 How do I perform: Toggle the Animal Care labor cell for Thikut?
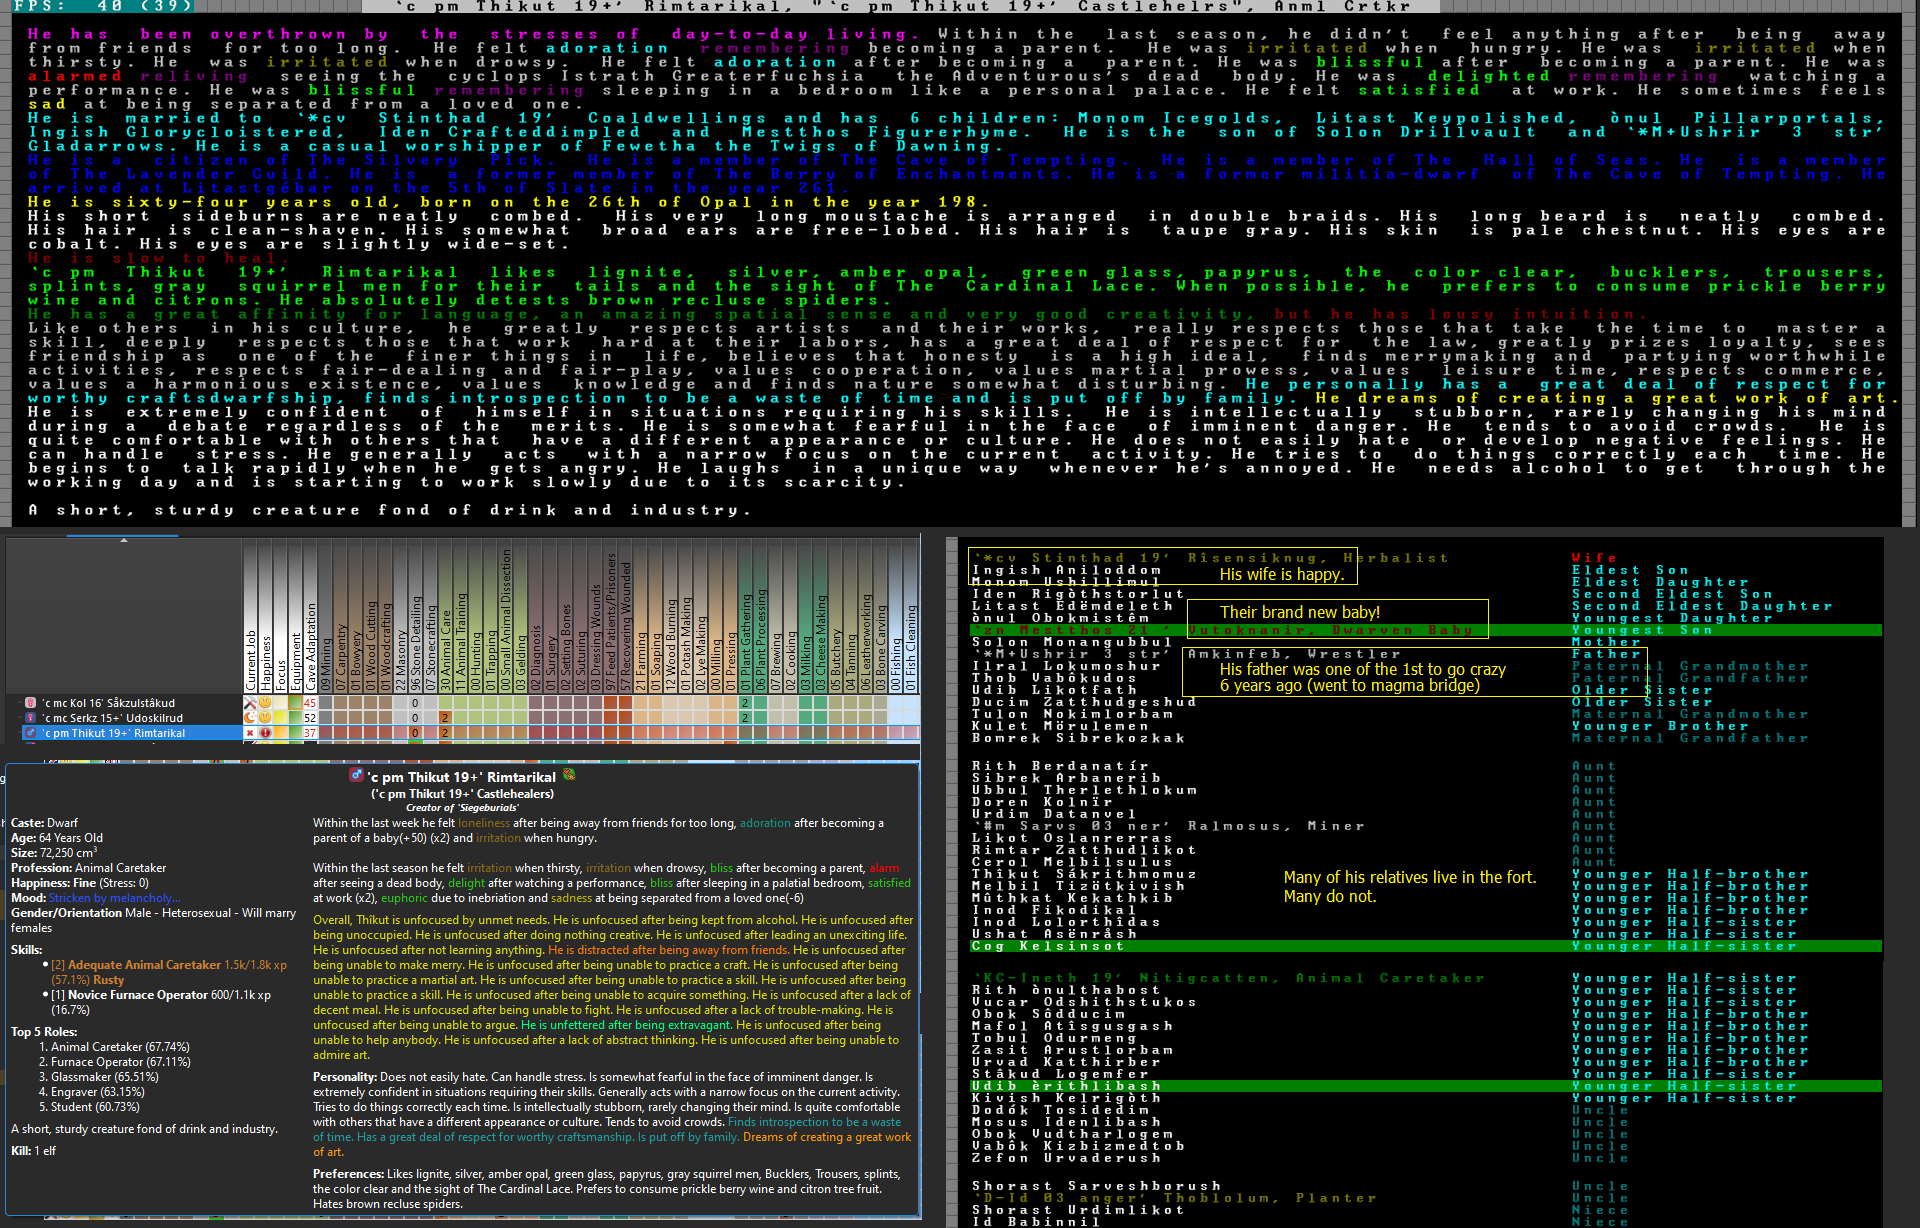pyautogui.click(x=445, y=733)
